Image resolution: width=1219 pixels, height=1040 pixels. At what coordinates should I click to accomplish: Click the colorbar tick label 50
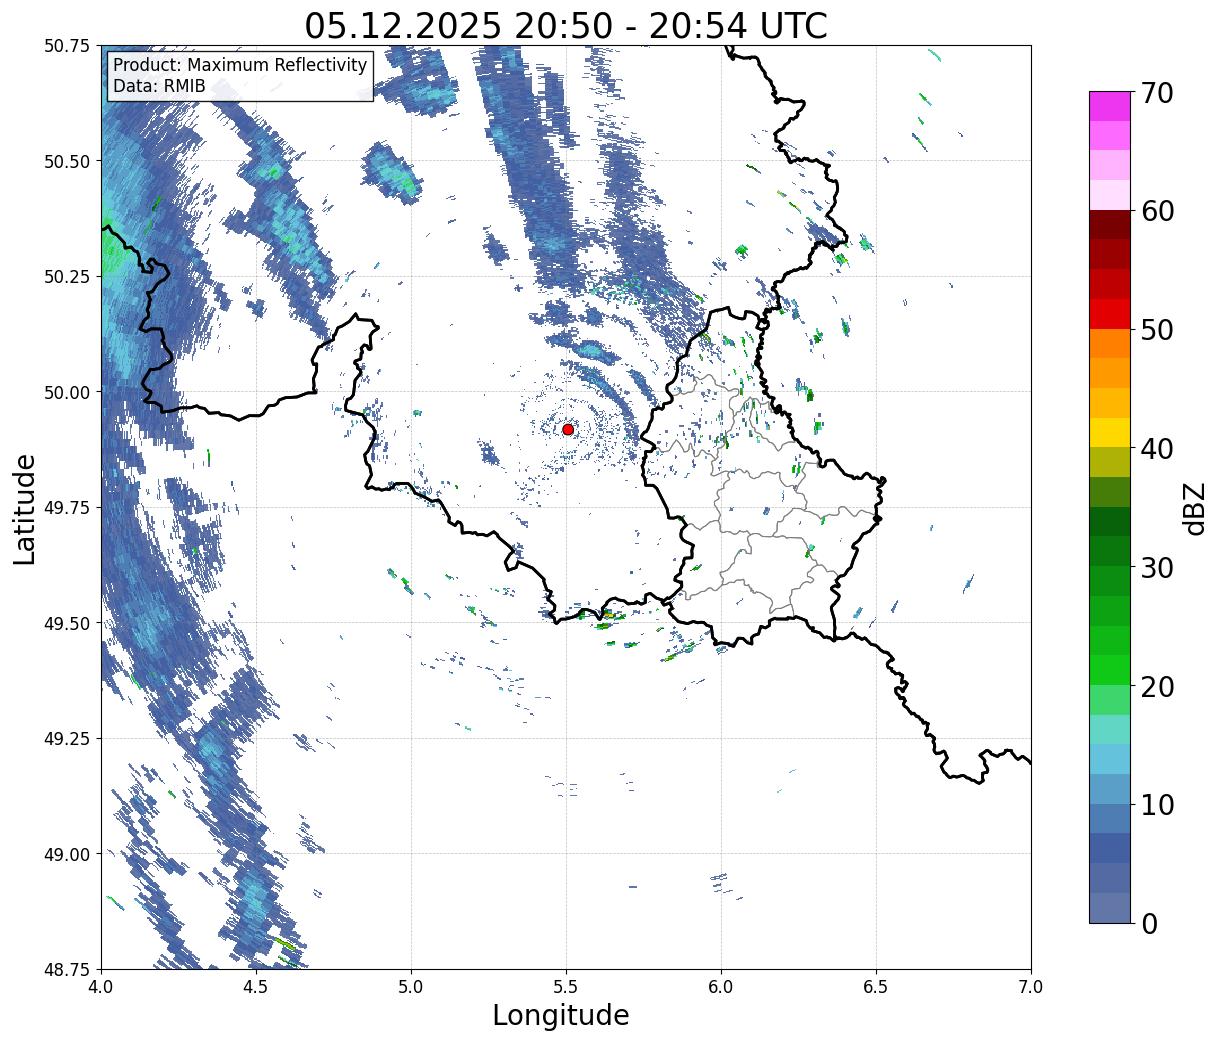coord(1157,330)
